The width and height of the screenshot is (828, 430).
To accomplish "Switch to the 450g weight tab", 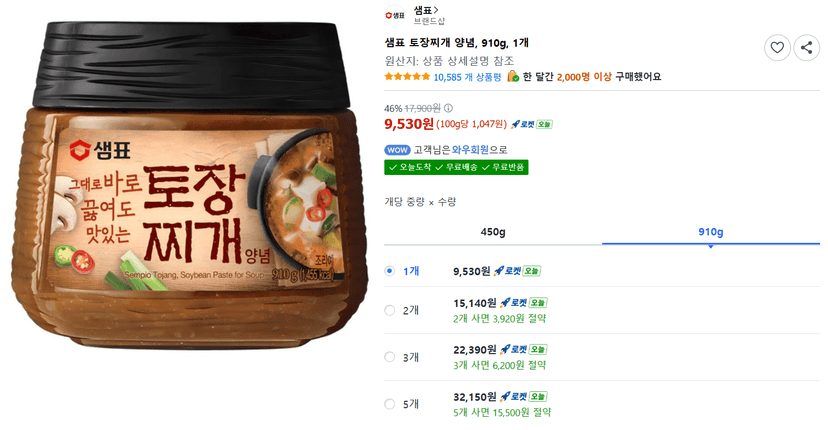I will [493, 232].
